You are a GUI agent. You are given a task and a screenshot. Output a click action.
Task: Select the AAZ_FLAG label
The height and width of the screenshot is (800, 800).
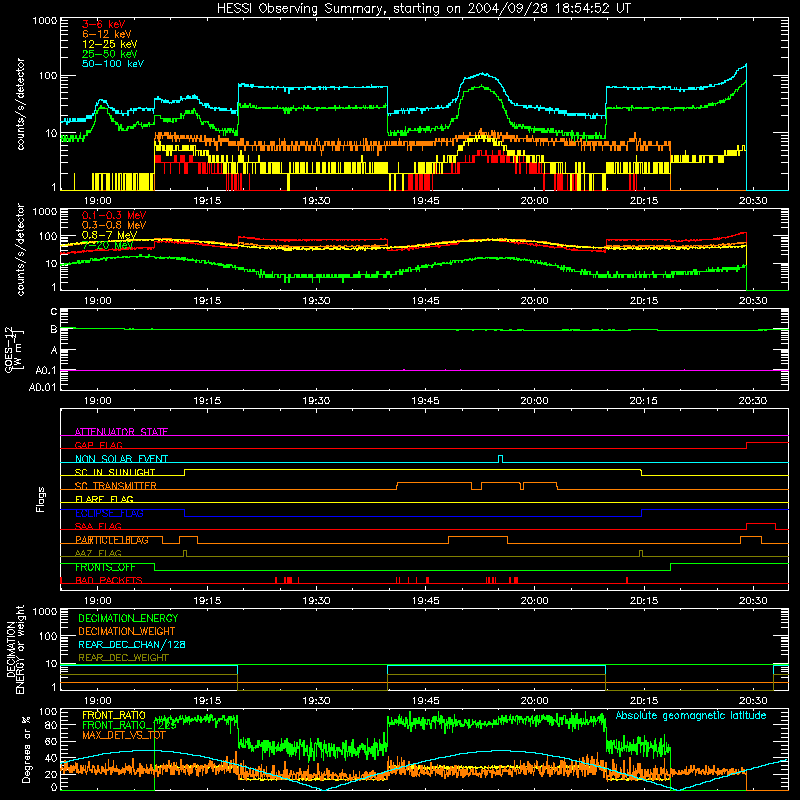(98, 553)
